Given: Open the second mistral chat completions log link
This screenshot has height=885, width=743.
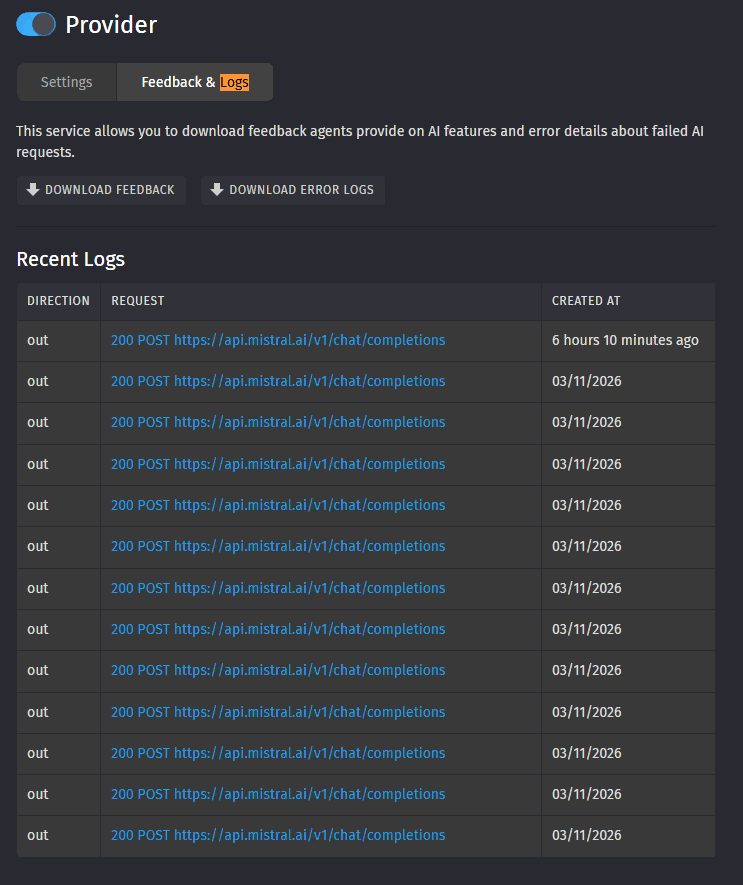Looking at the screenshot, I should (x=278, y=381).
